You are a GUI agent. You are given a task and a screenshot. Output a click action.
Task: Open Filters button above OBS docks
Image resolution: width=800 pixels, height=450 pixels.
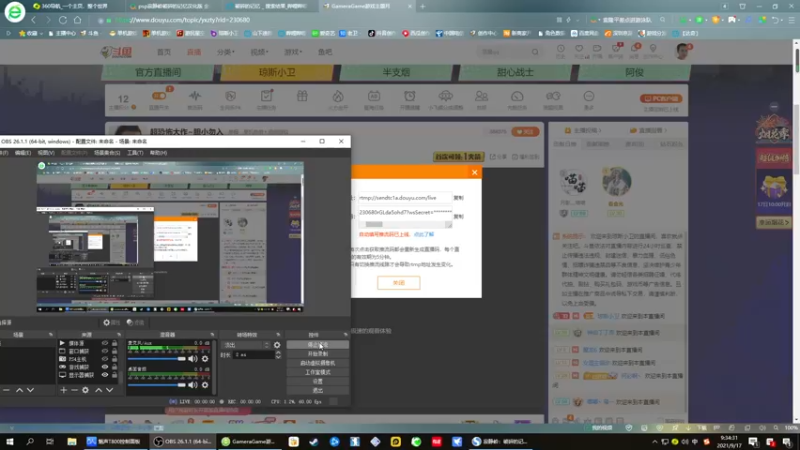click(x=135, y=322)
